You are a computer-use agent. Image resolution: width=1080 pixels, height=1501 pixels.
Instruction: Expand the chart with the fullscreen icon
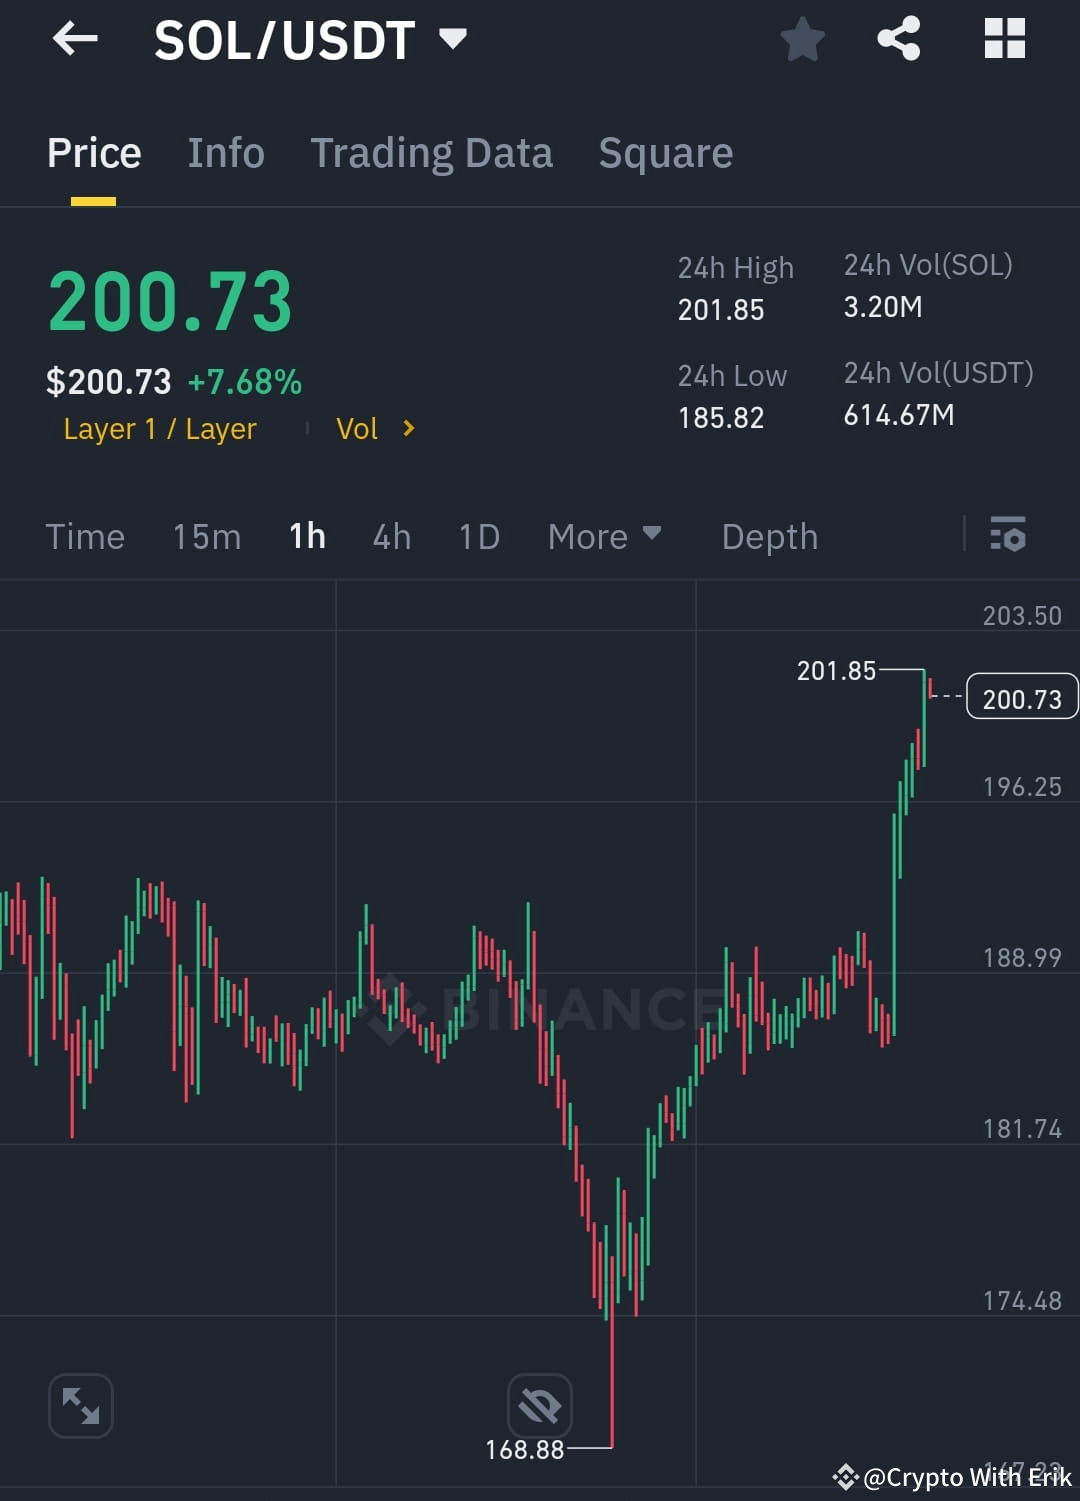click(x=80, y=1405)
